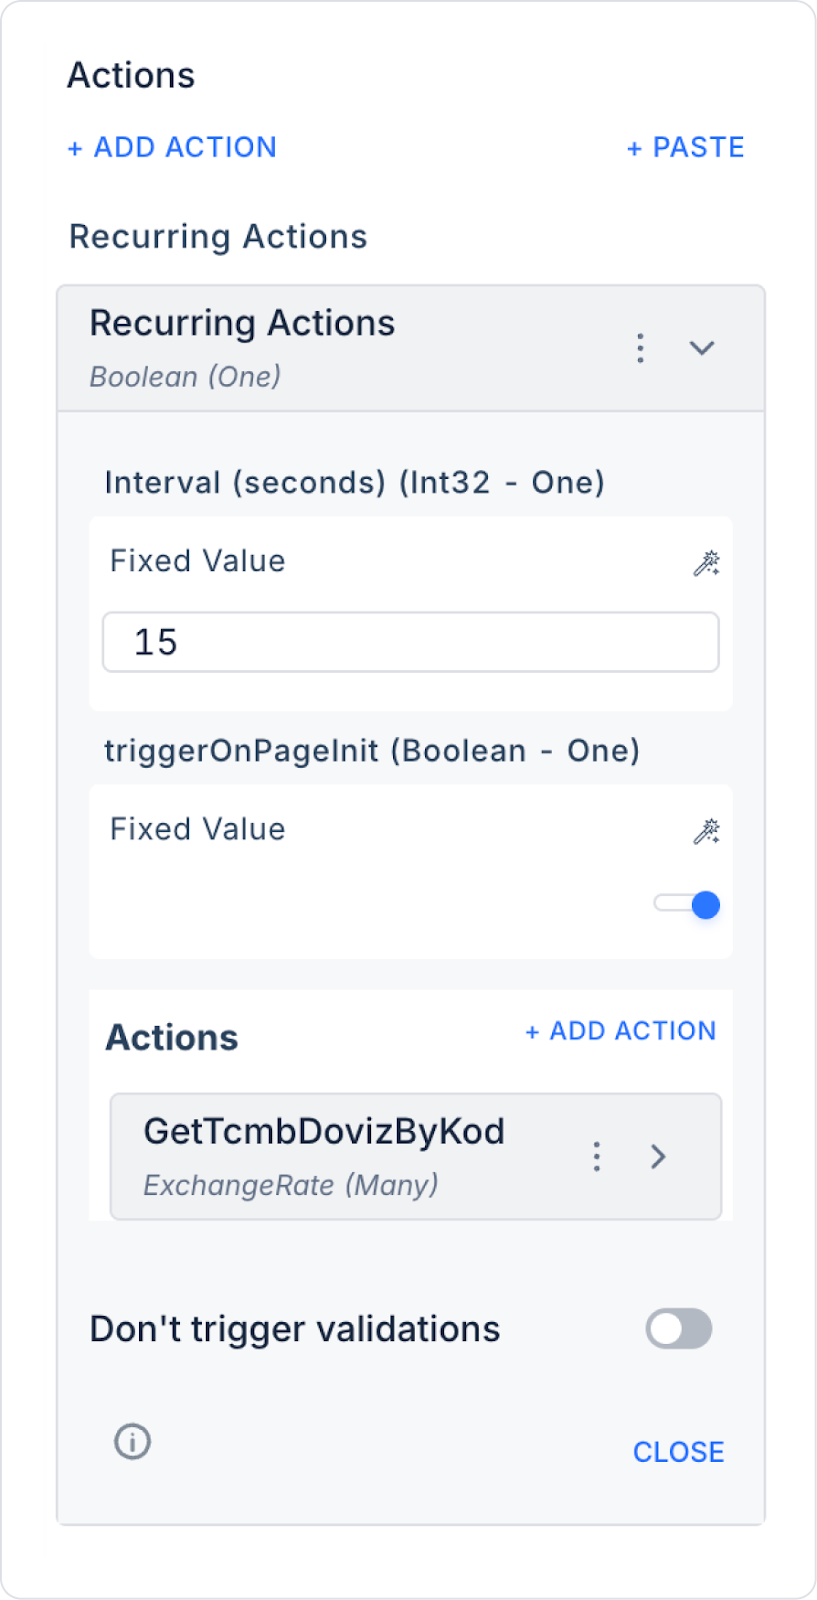The width and height of the screenshot is (817, 1600).
Task: Open the GetTcmbDovizByKod three-dot menu
Action: pyautogui.click(x=597, y=1156)
